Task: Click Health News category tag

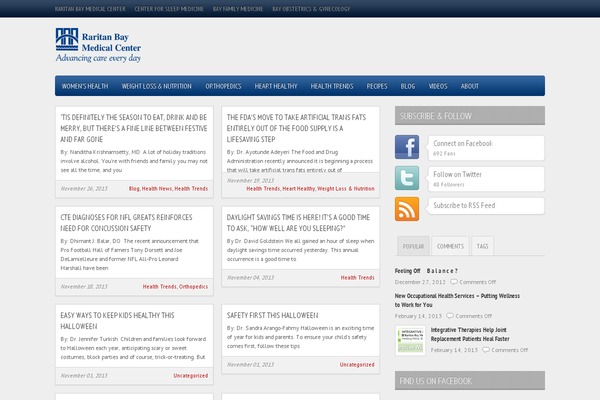Action: [157, 189]
